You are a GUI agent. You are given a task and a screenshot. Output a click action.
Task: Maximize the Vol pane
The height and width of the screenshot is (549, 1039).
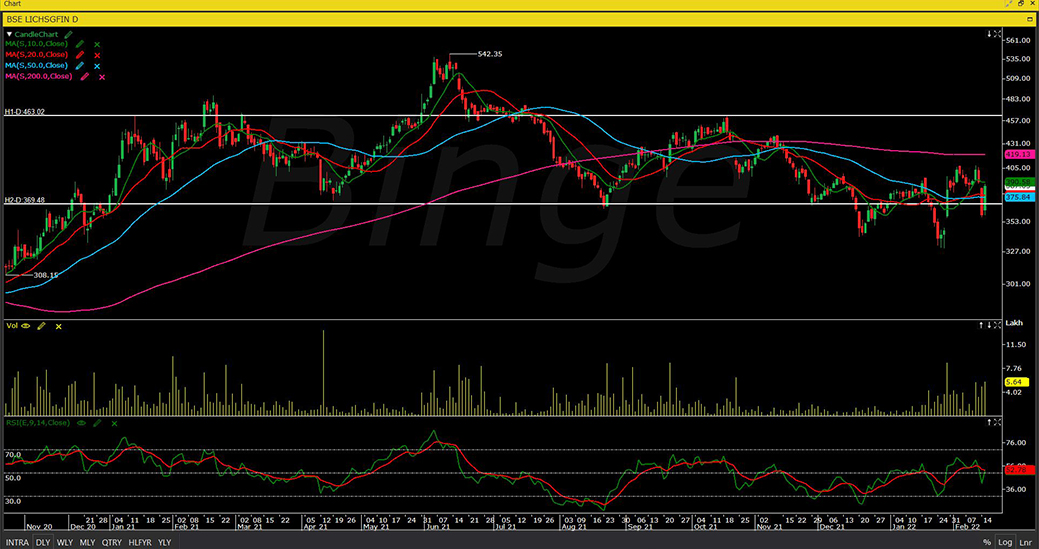point(997,325)
